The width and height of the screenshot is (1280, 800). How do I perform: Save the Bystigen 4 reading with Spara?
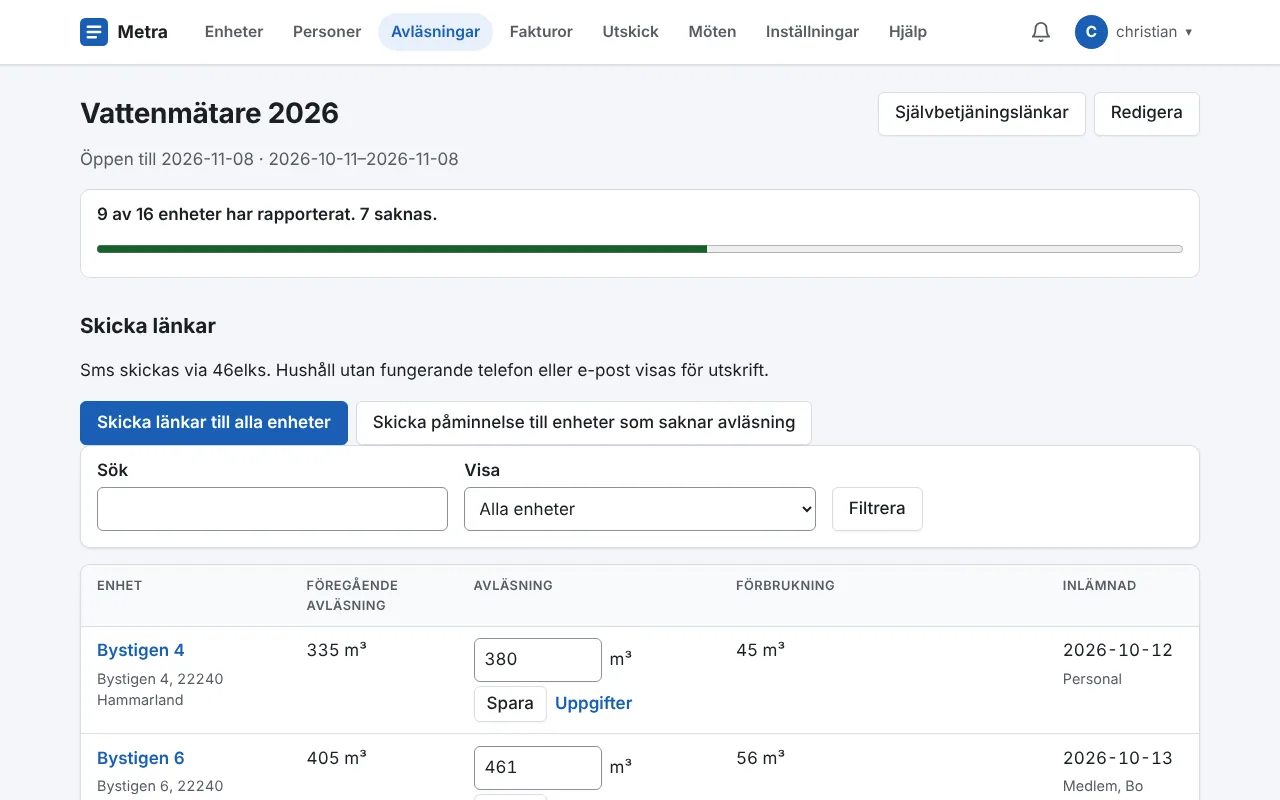[x=510, y=703]
